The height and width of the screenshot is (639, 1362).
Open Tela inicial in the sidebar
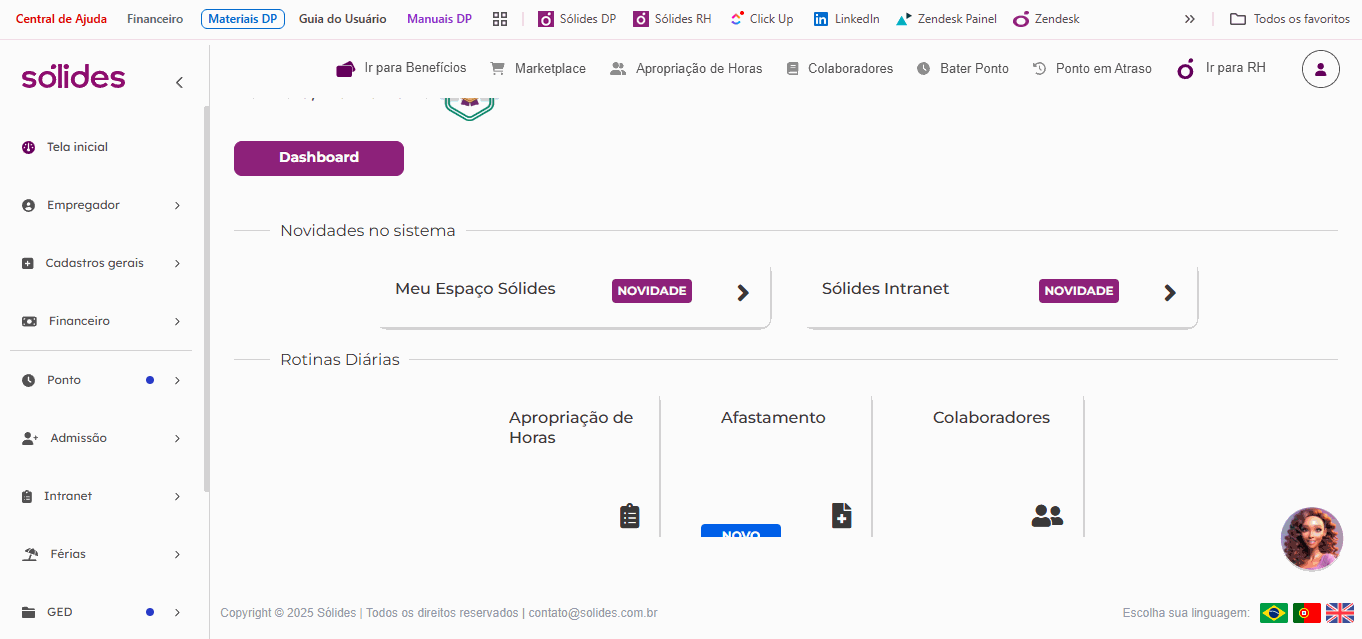coord(101,147)
